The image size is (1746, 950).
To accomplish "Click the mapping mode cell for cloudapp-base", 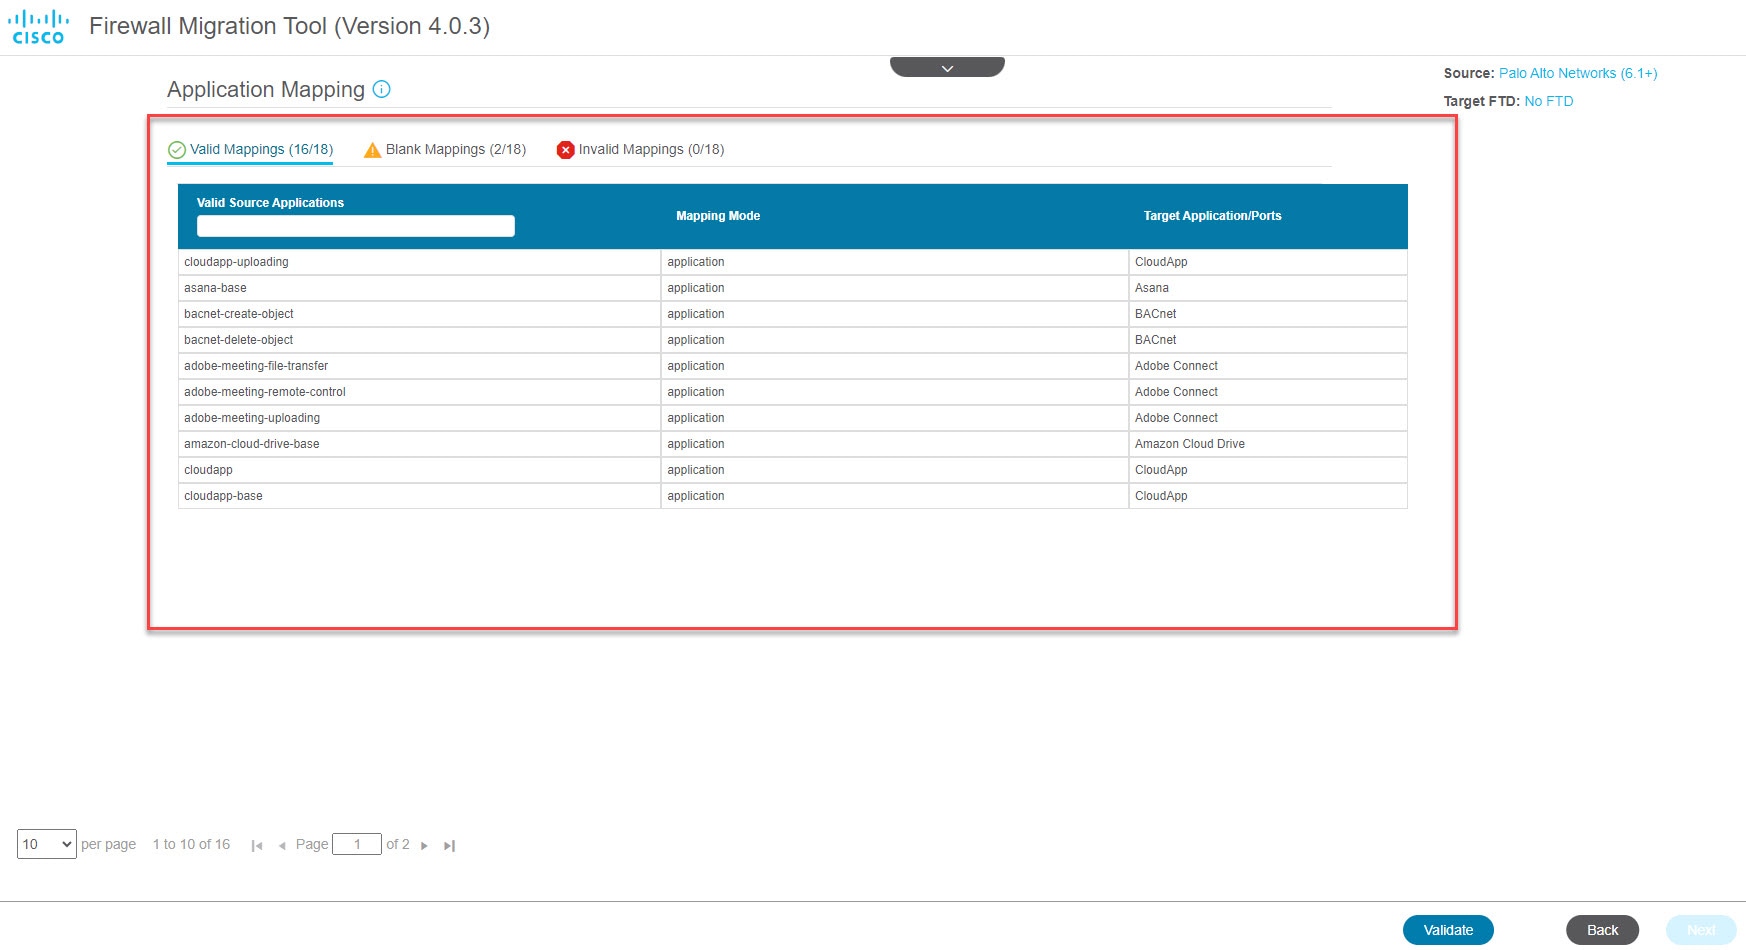I will (x=895, y=496).
